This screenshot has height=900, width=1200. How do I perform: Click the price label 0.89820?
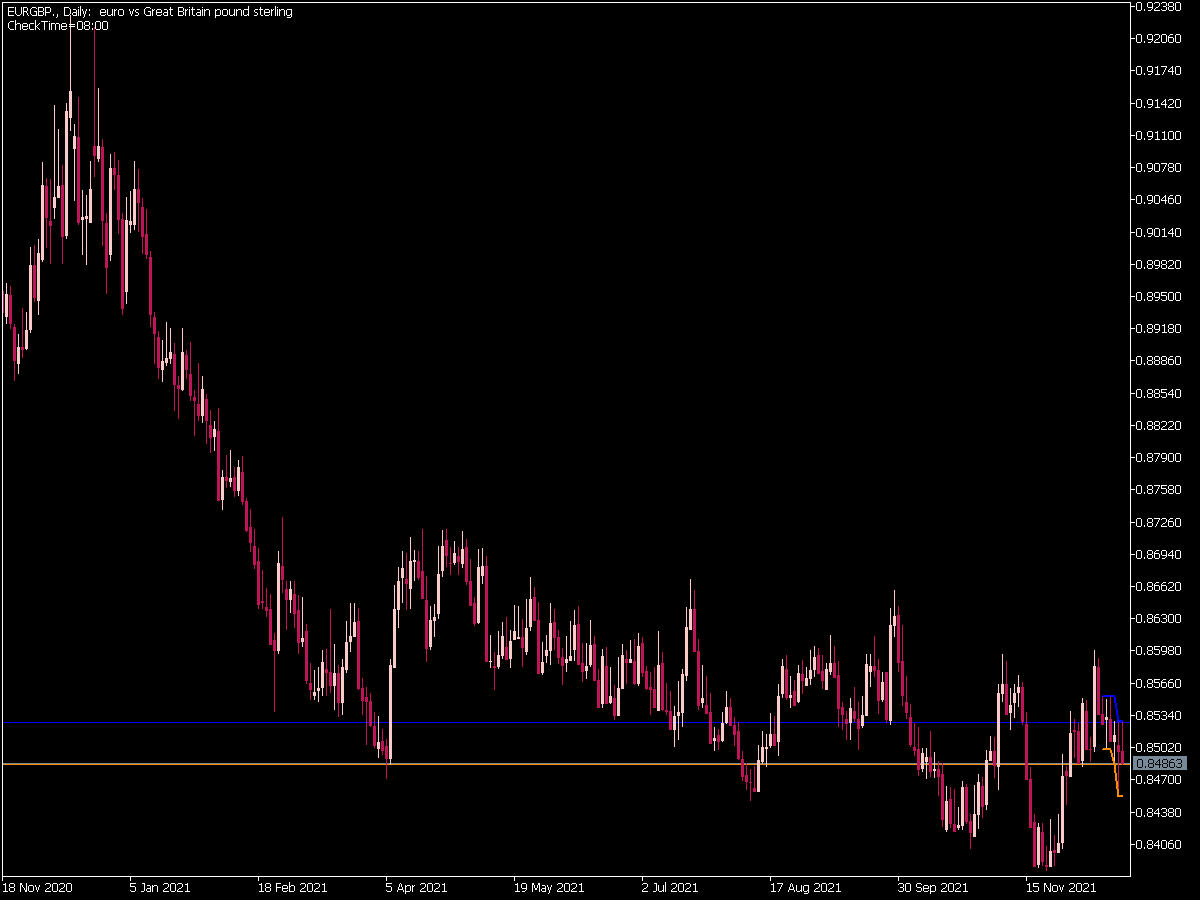[x=1160, y=264]
